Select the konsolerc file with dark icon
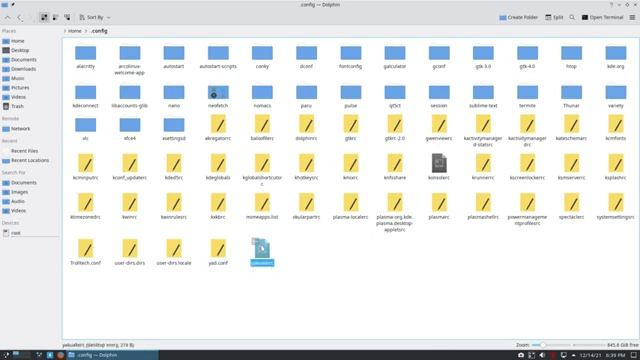This screenshot has height=360, width=640. tap(439, 167)
